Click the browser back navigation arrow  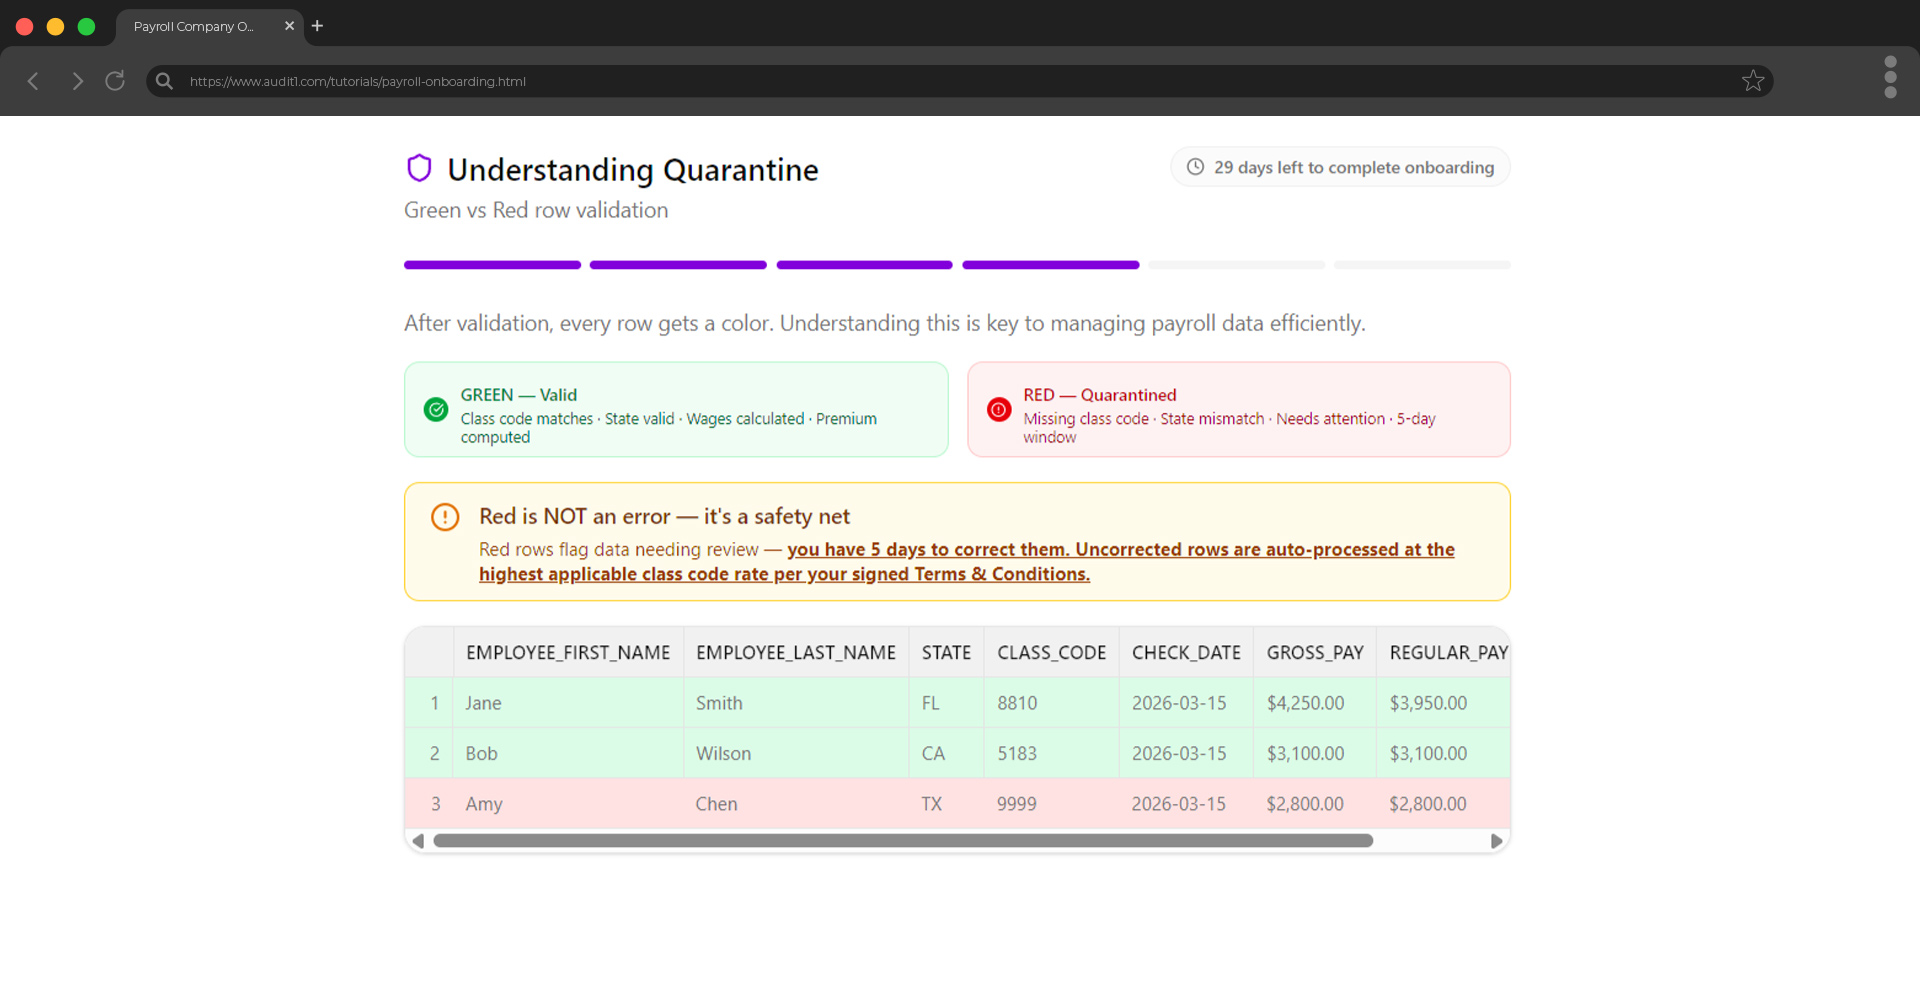coord(33,81)
